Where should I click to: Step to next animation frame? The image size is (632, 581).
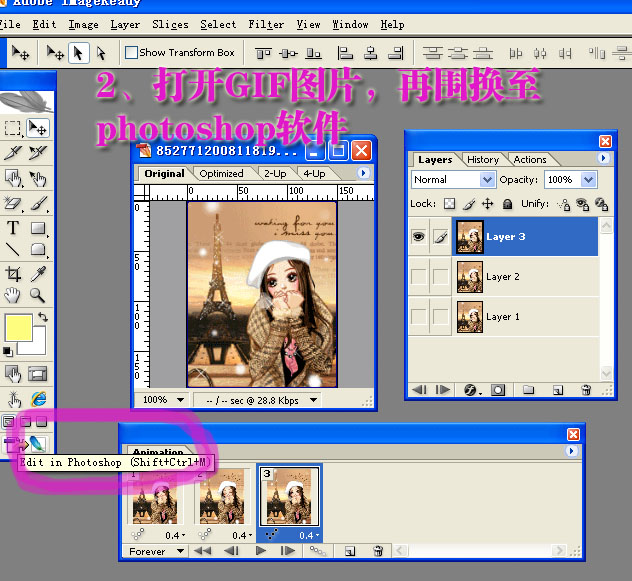(x=288, y=551)
